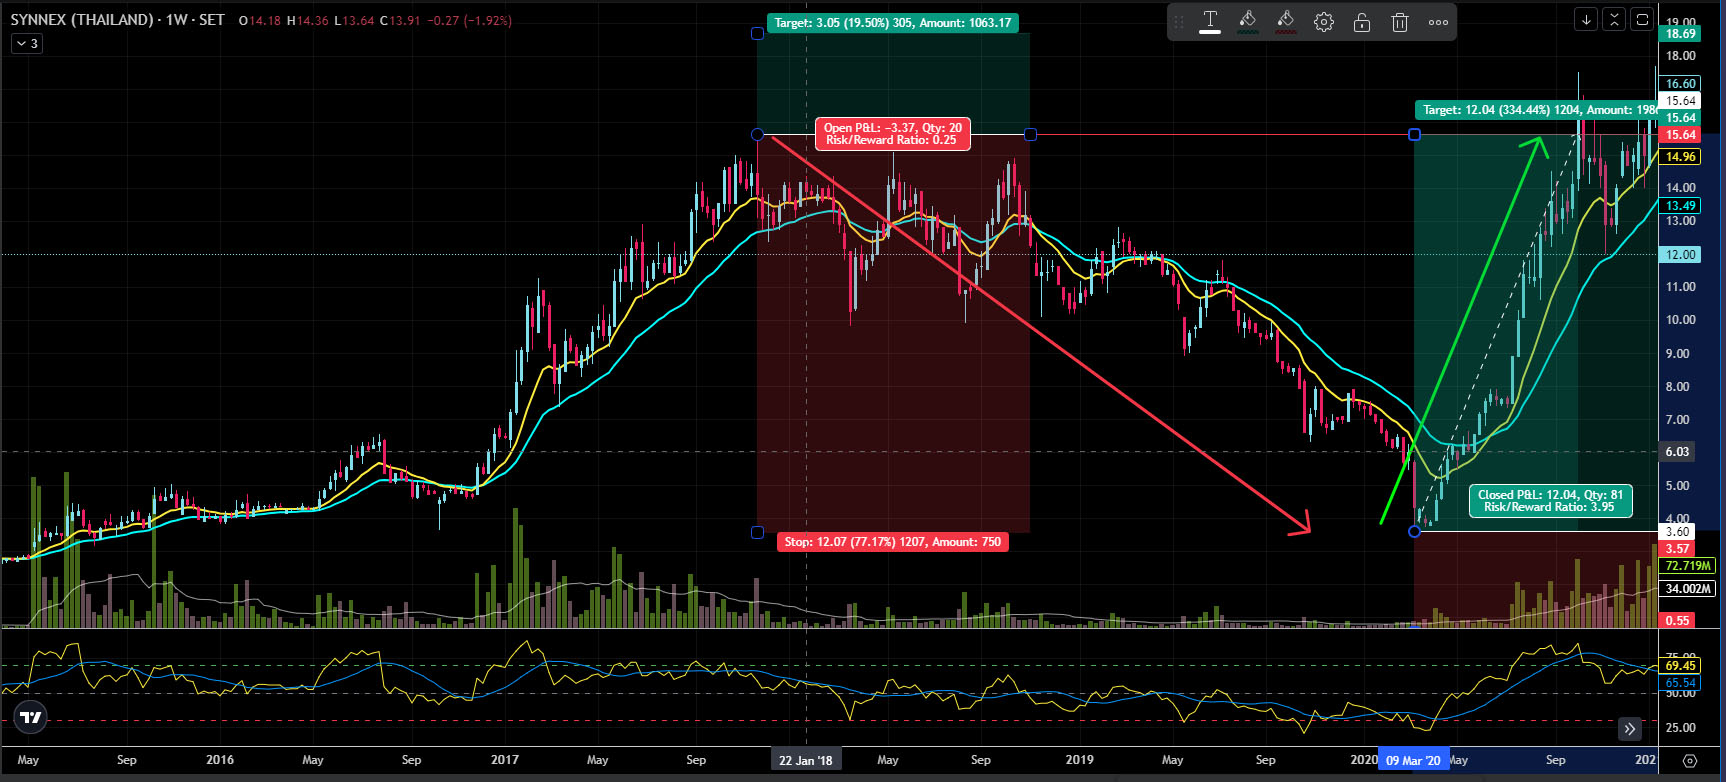
Task: Click the 18.69 green price label
Action: 1680,34
